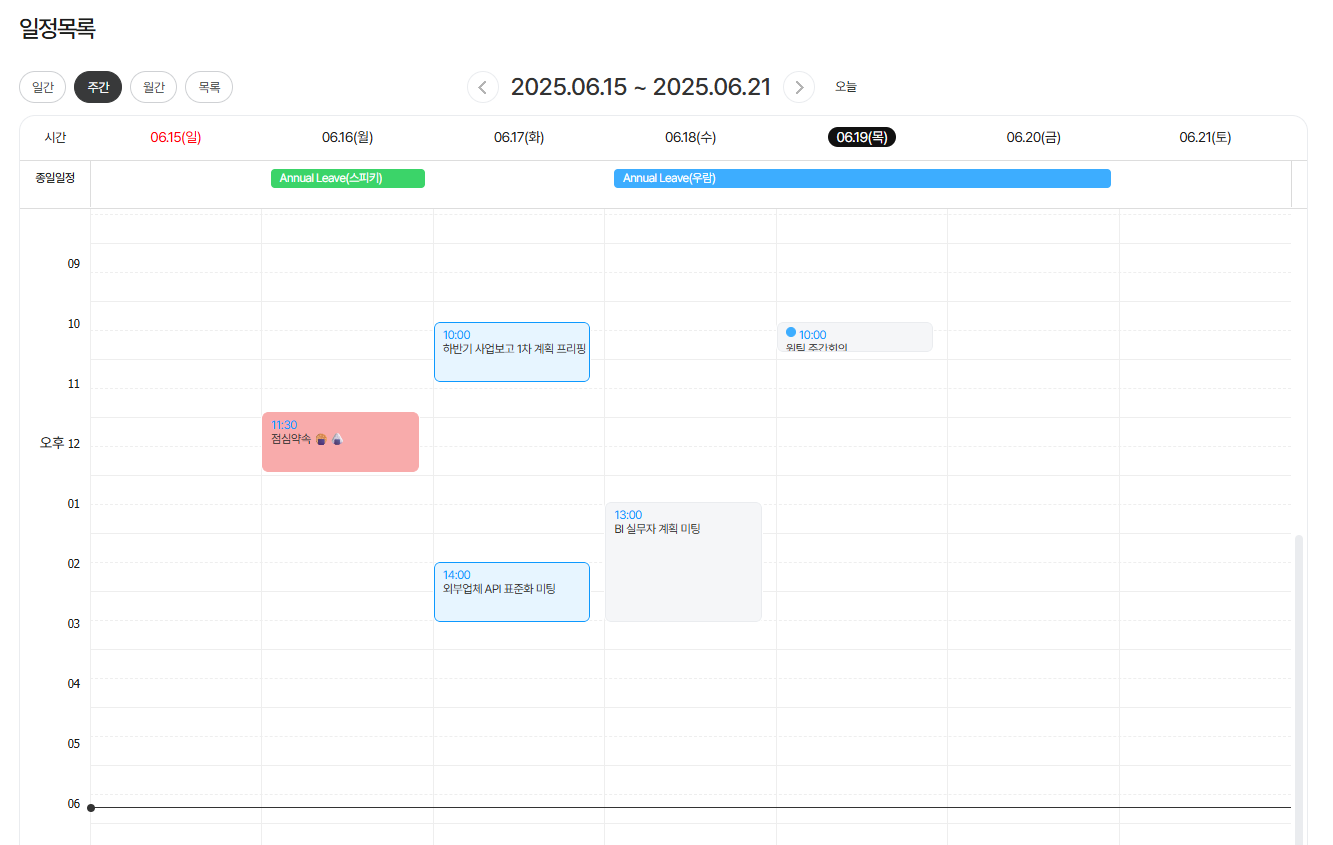
Task: Open 하반기 사업보고 1차 계획 프리핑 event
Action: [x=511, y=351]
